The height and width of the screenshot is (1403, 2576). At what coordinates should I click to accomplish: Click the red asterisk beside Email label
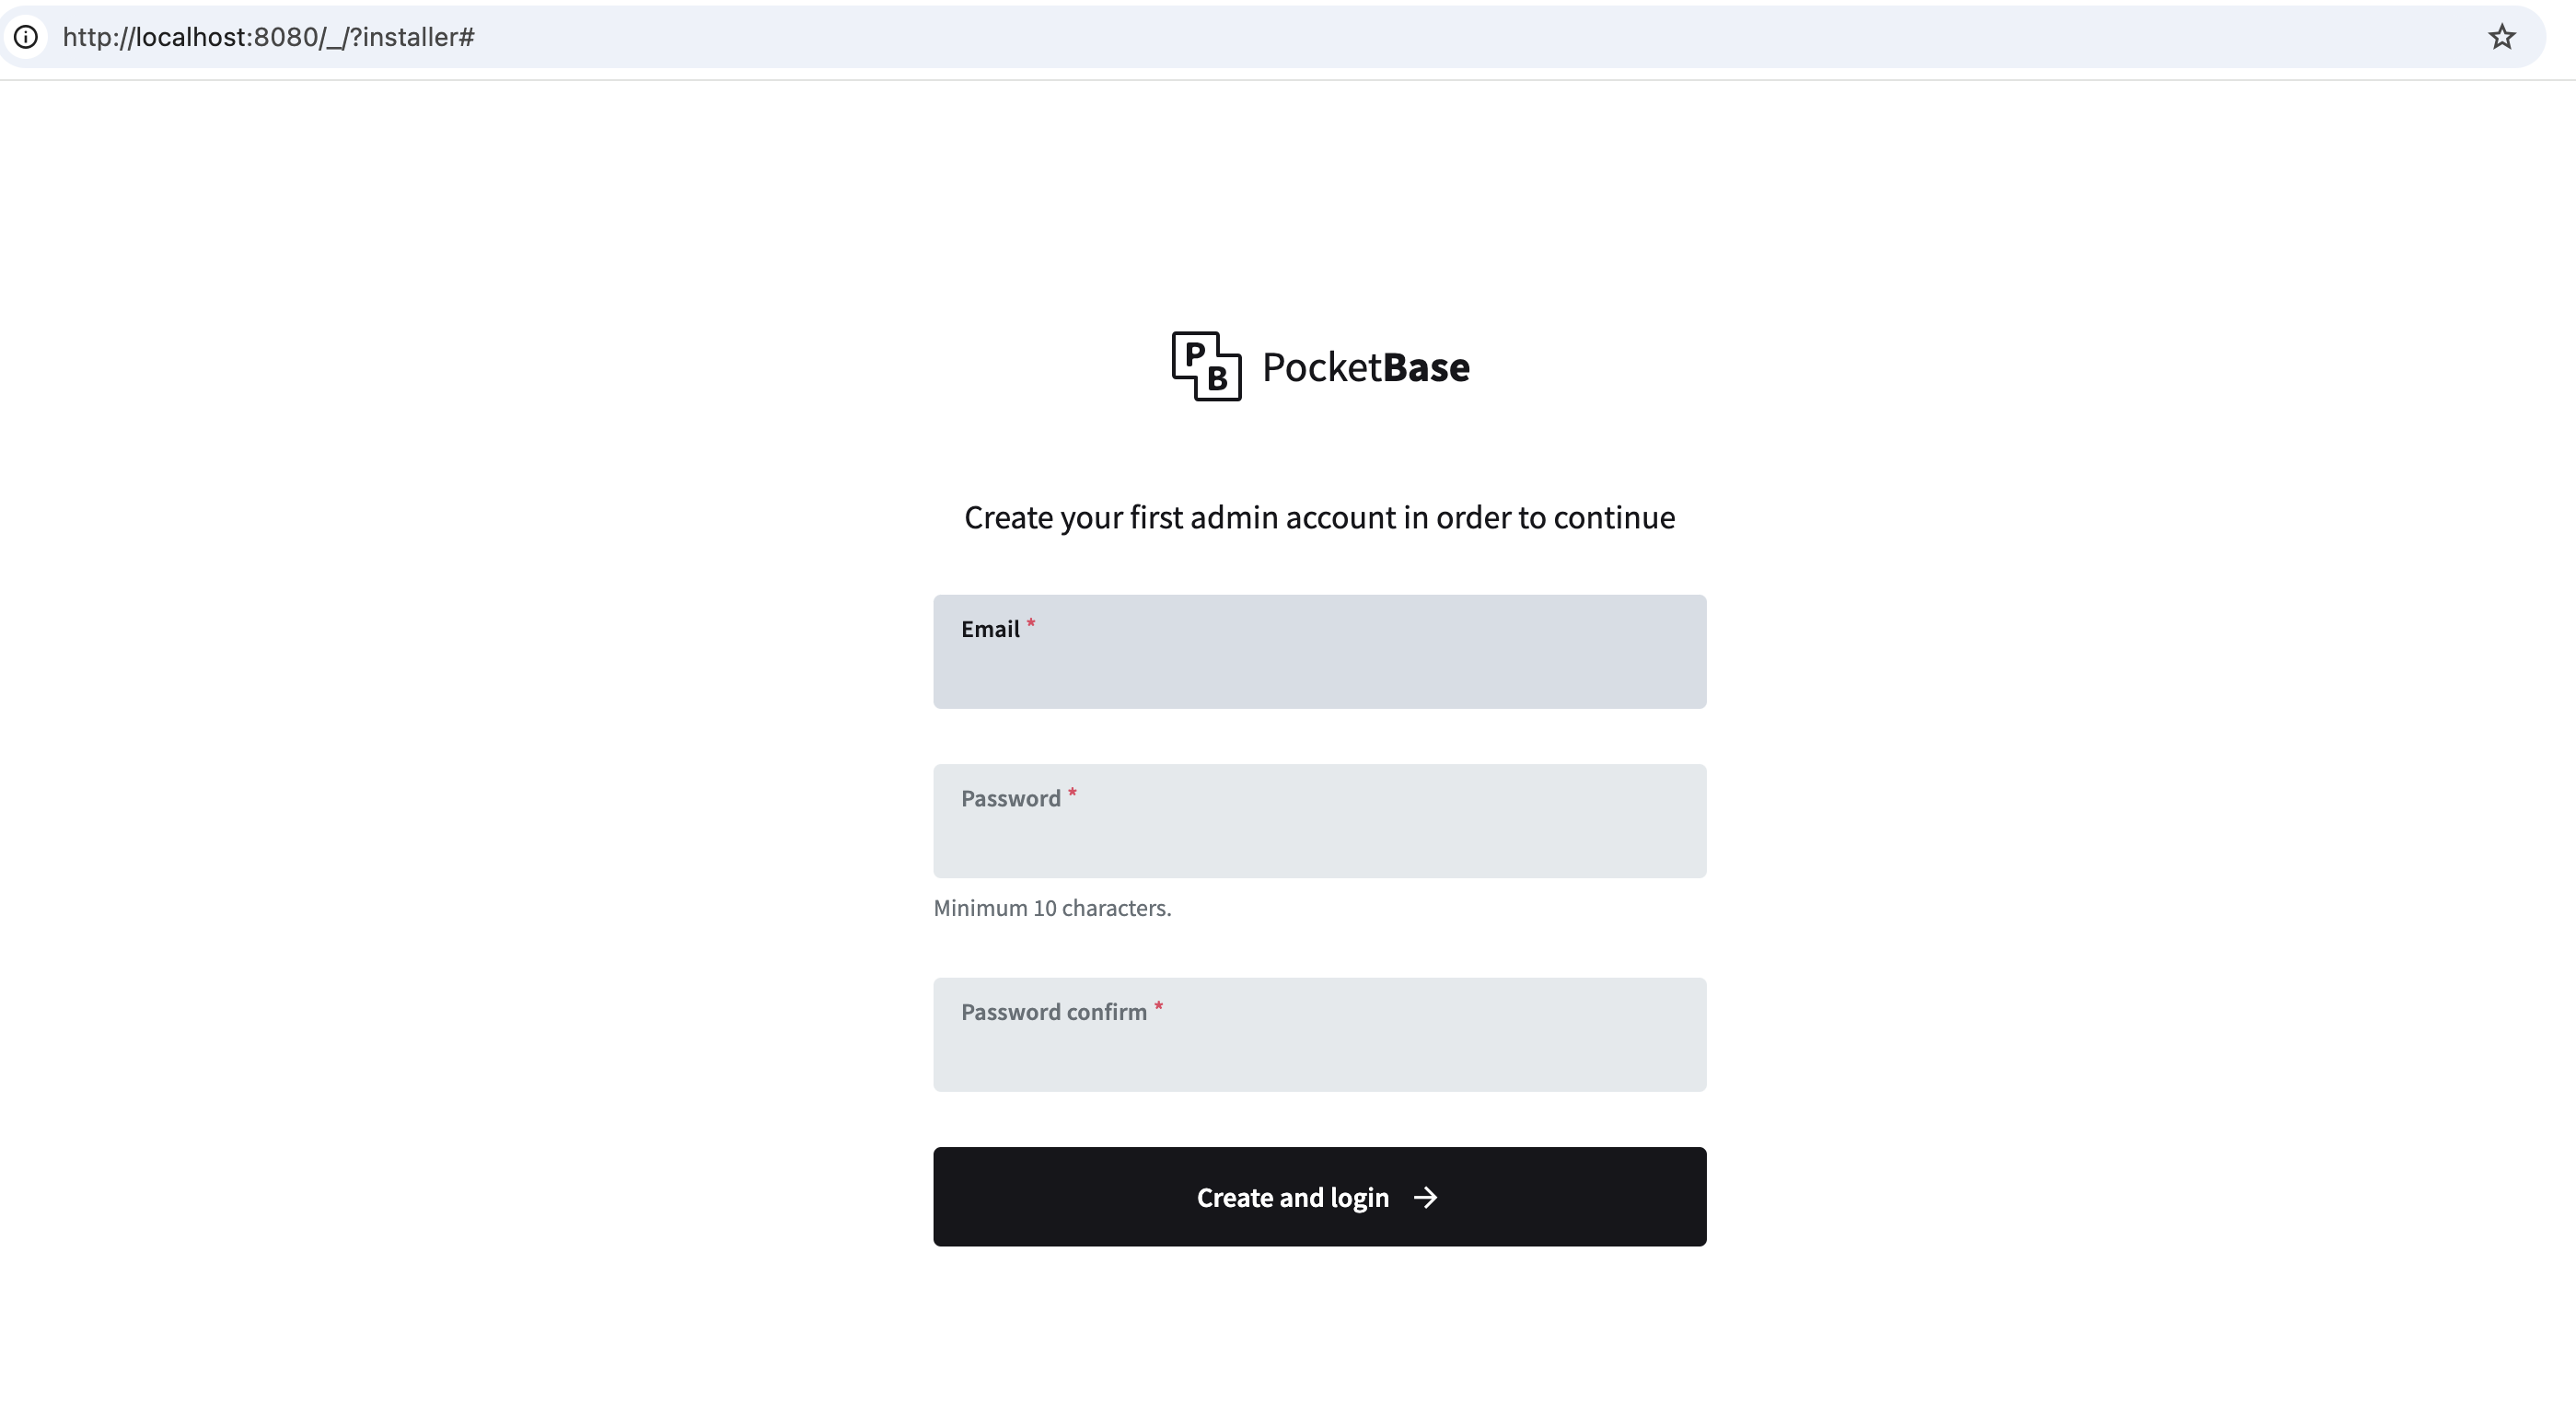point(1031,623)
